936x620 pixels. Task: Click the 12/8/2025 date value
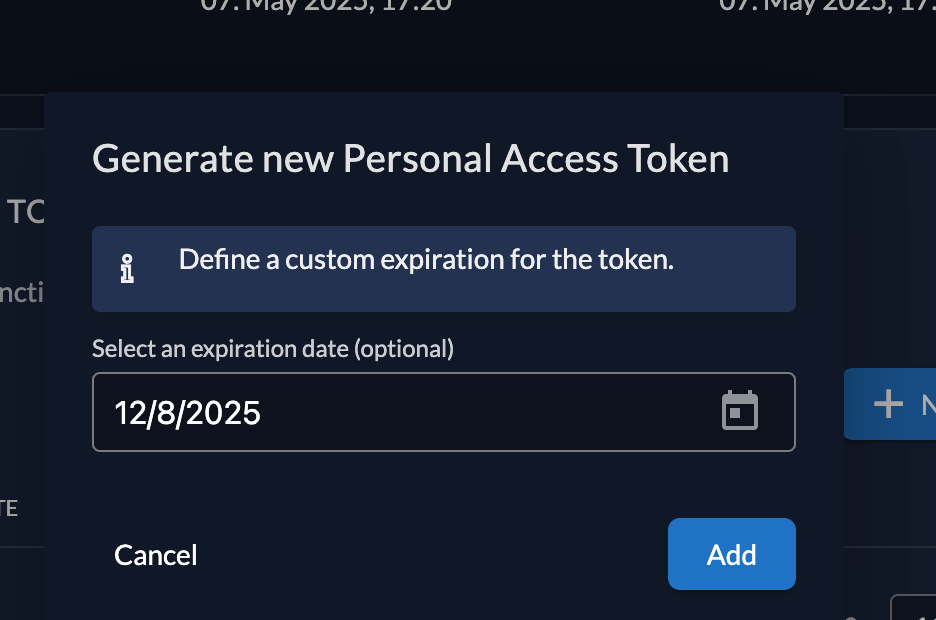point(188,413)
